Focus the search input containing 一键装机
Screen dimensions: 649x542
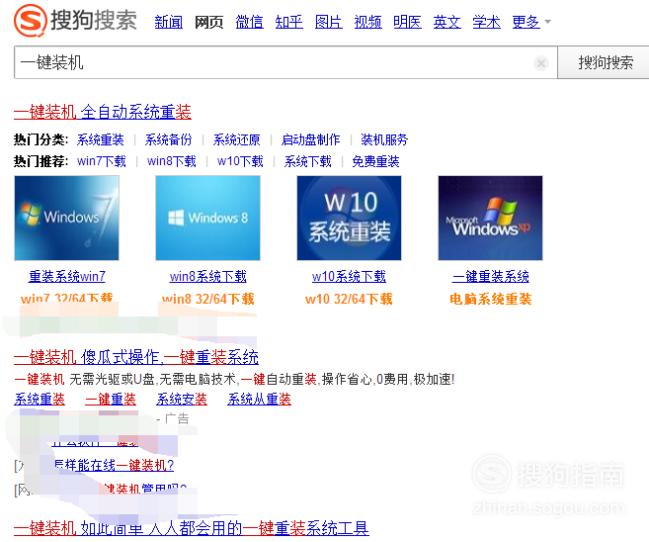(286, 63)
